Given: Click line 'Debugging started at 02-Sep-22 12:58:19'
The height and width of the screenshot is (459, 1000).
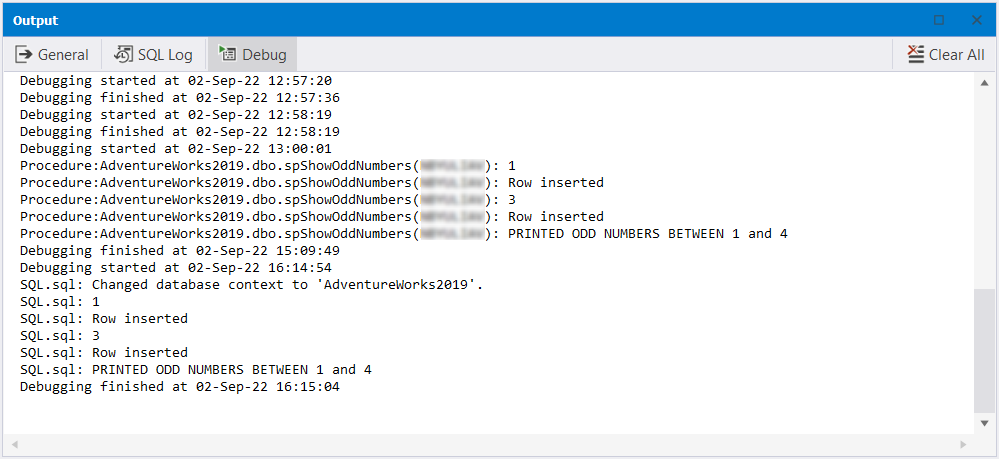Looking at the screenshot, I should point(175,115).
